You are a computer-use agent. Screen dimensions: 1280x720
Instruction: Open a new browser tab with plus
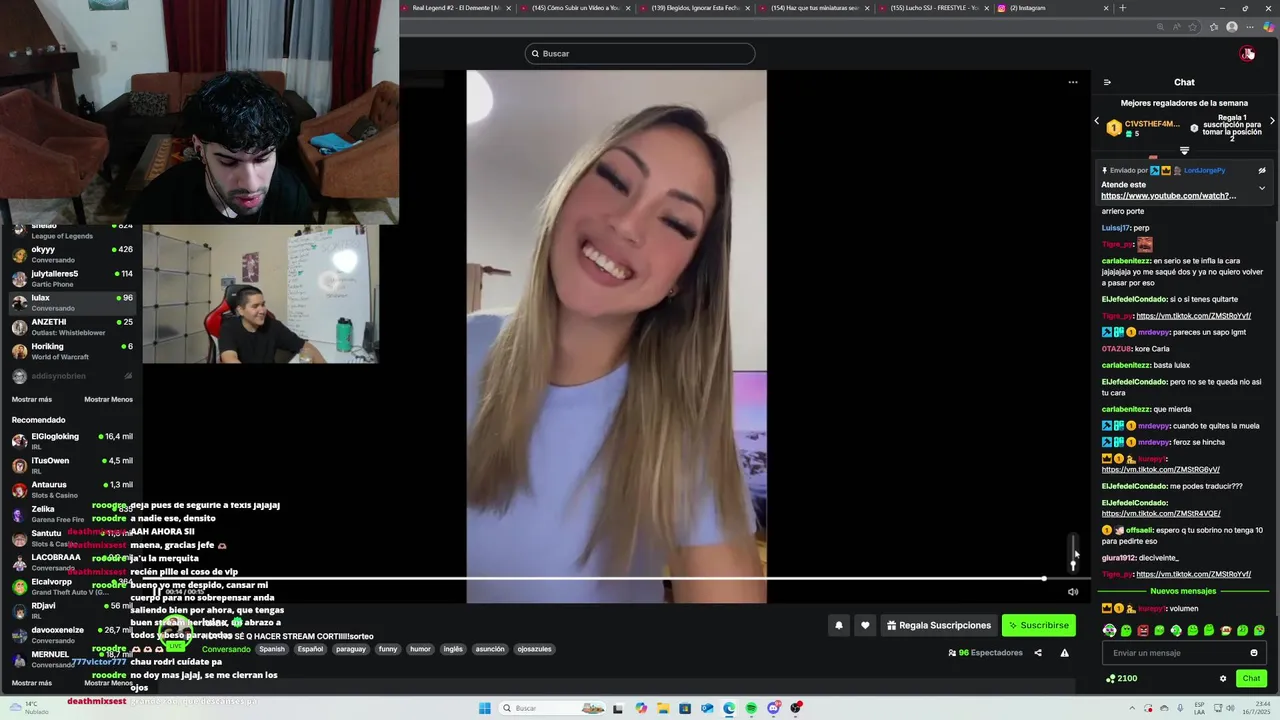pos(1122,8)
